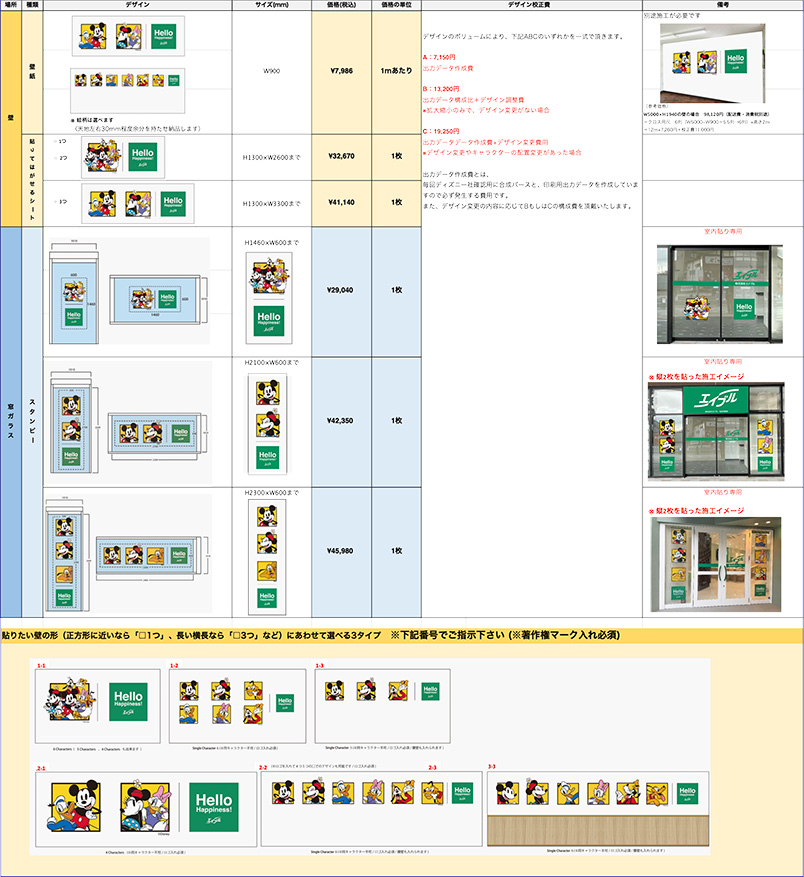Choose the layout sample labeled 1-1
The height and width of the screenshot is (877, 804).
pos(98,706)
